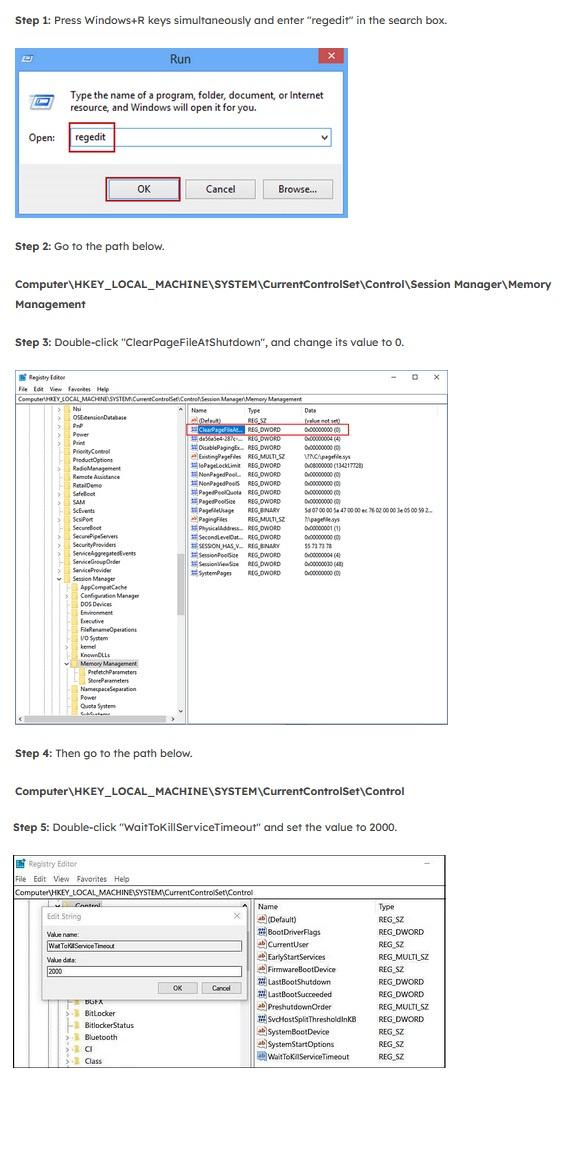
Task: Select the PagedPoolQuota value name
Action: pos(220,492)
